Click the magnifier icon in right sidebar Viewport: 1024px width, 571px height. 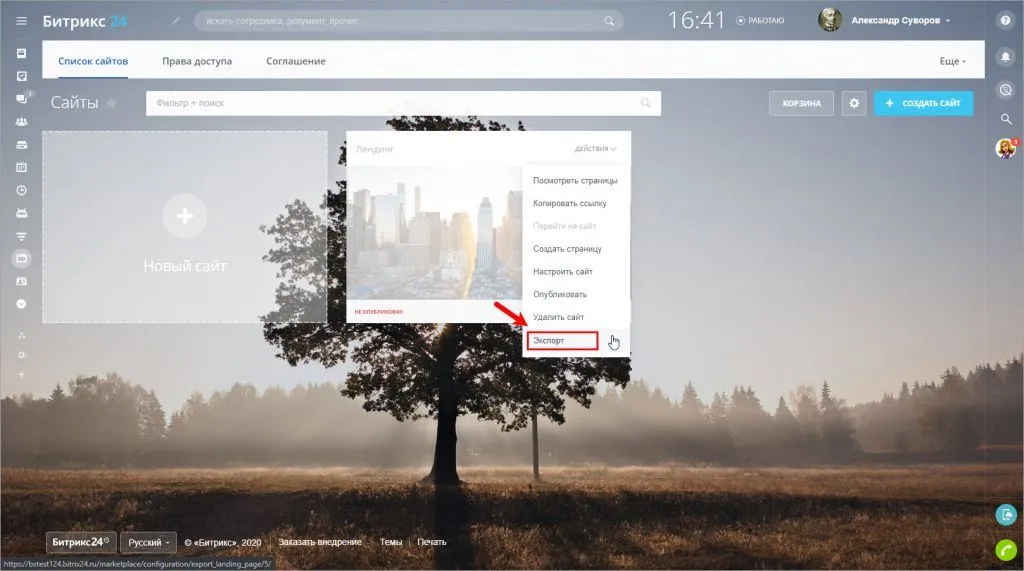coord(1005,119)
